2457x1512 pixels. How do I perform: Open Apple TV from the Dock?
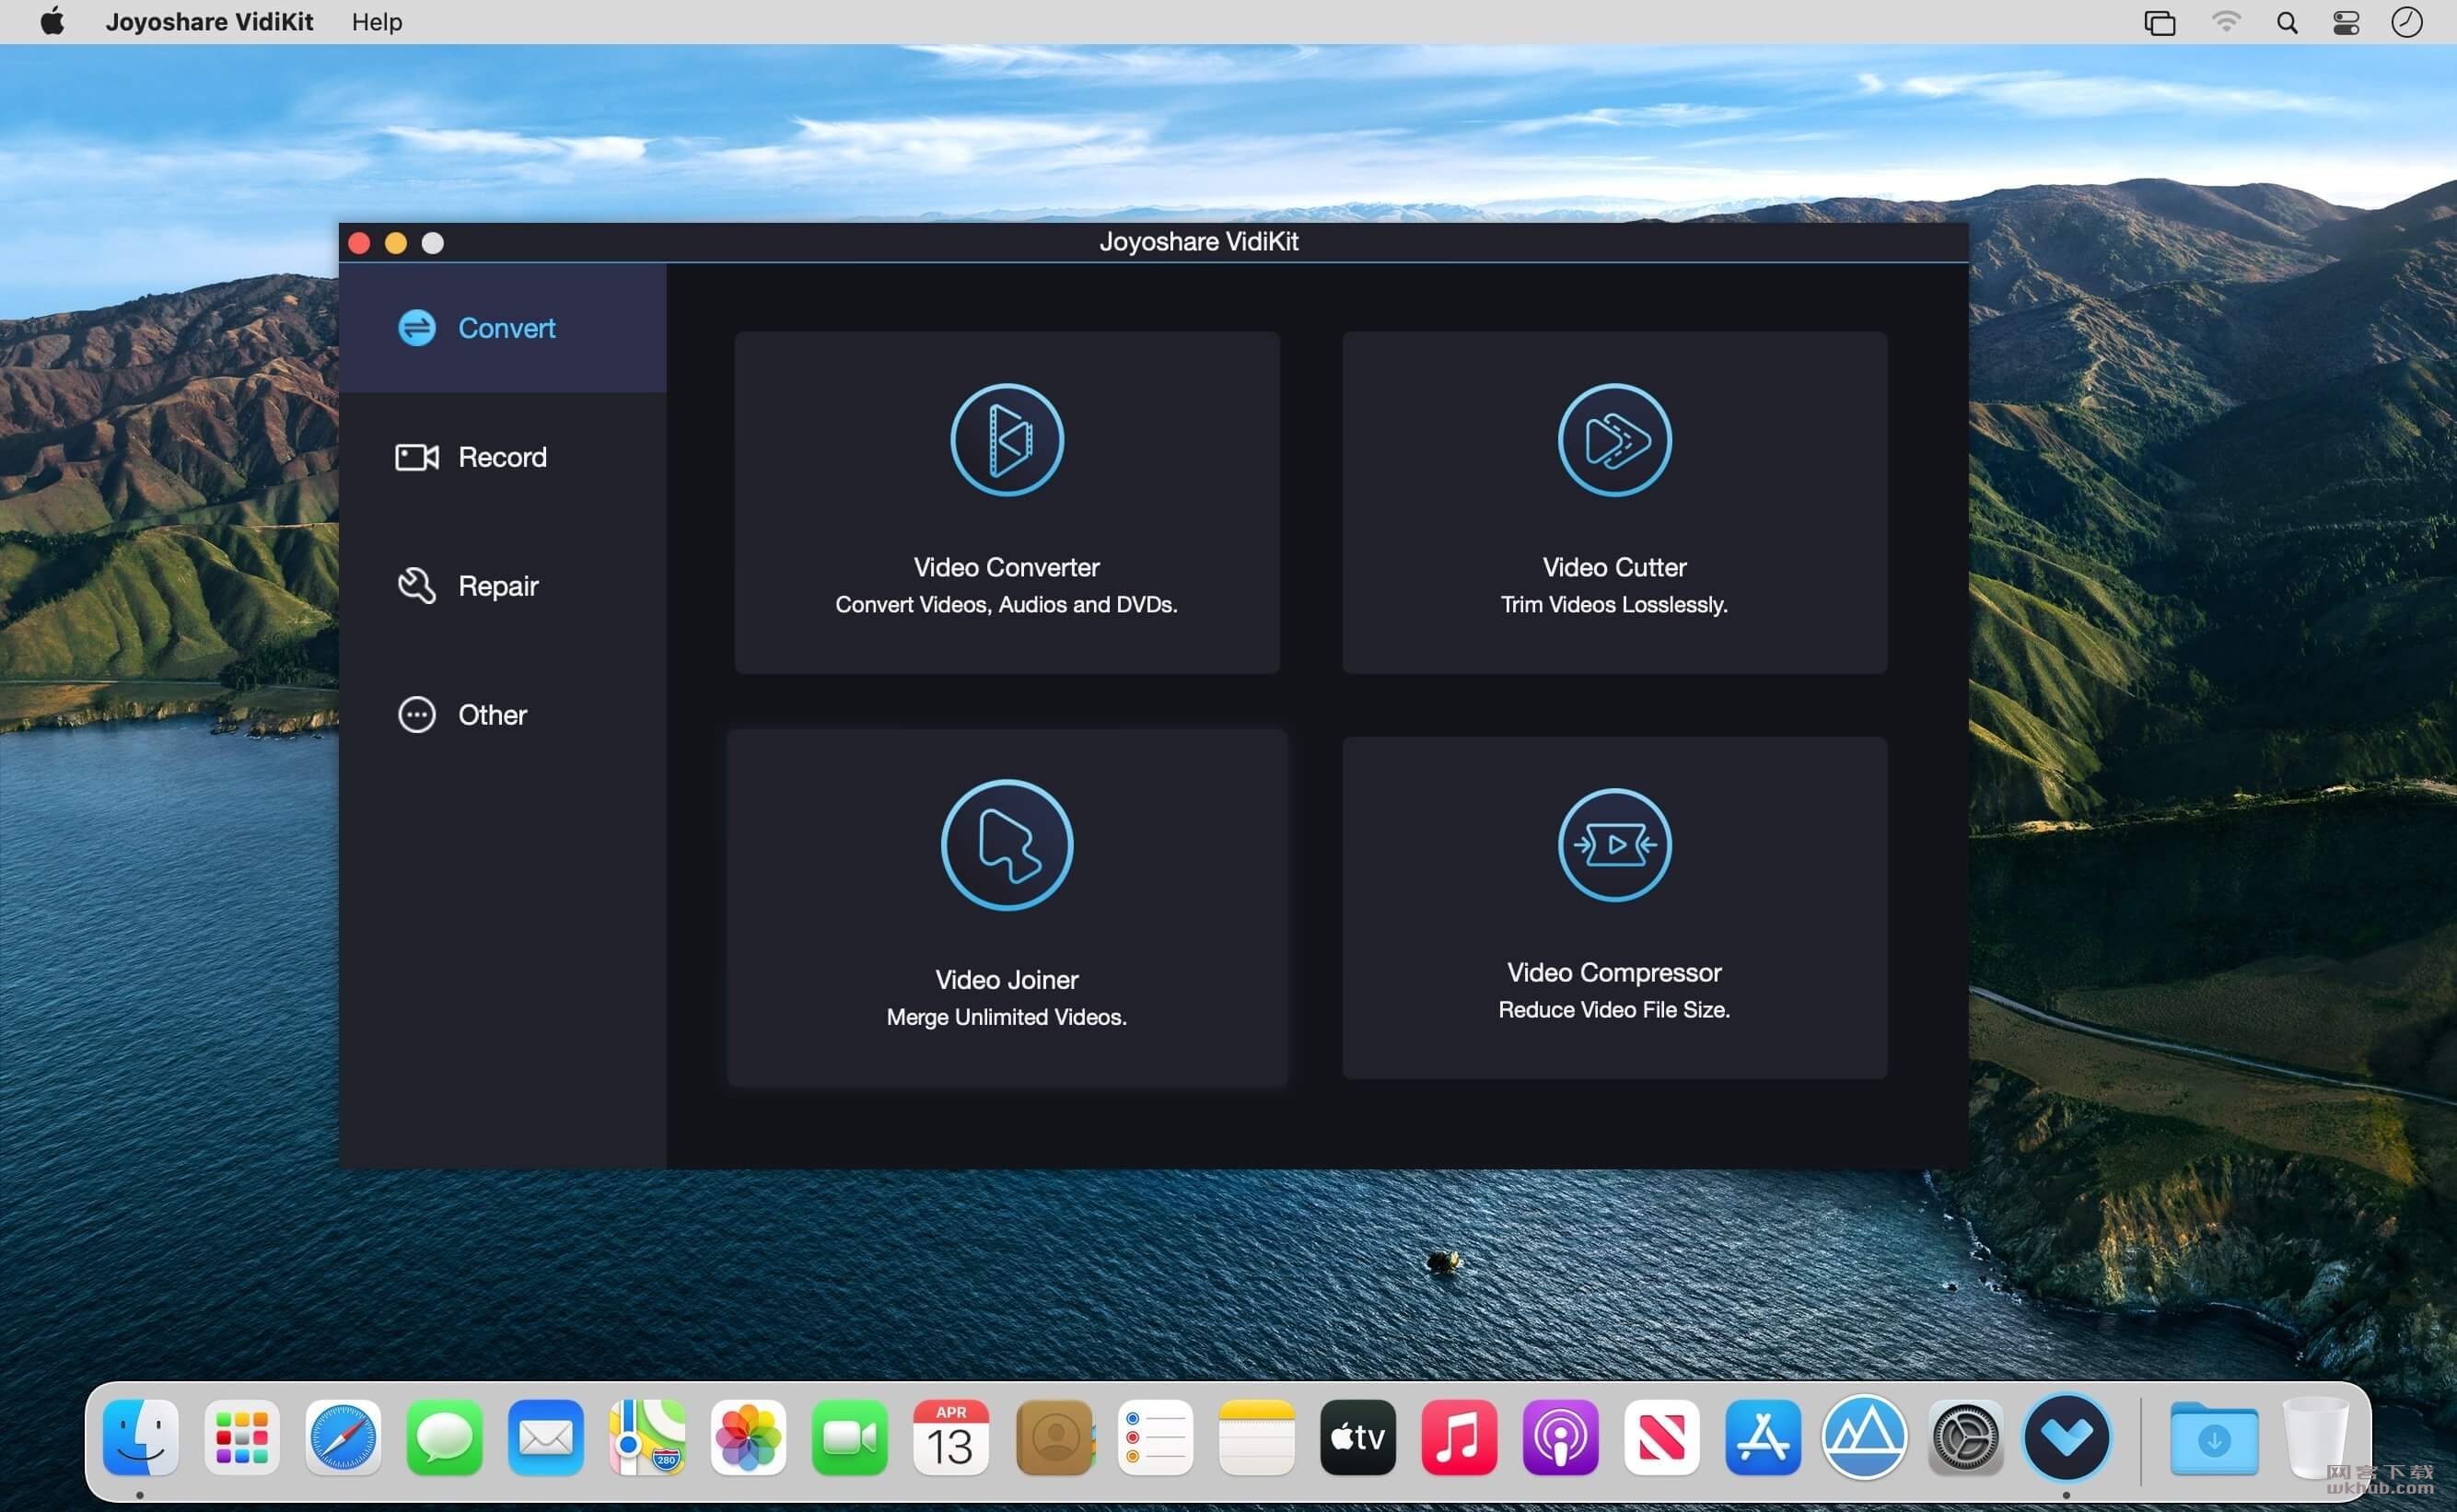1358,1438
